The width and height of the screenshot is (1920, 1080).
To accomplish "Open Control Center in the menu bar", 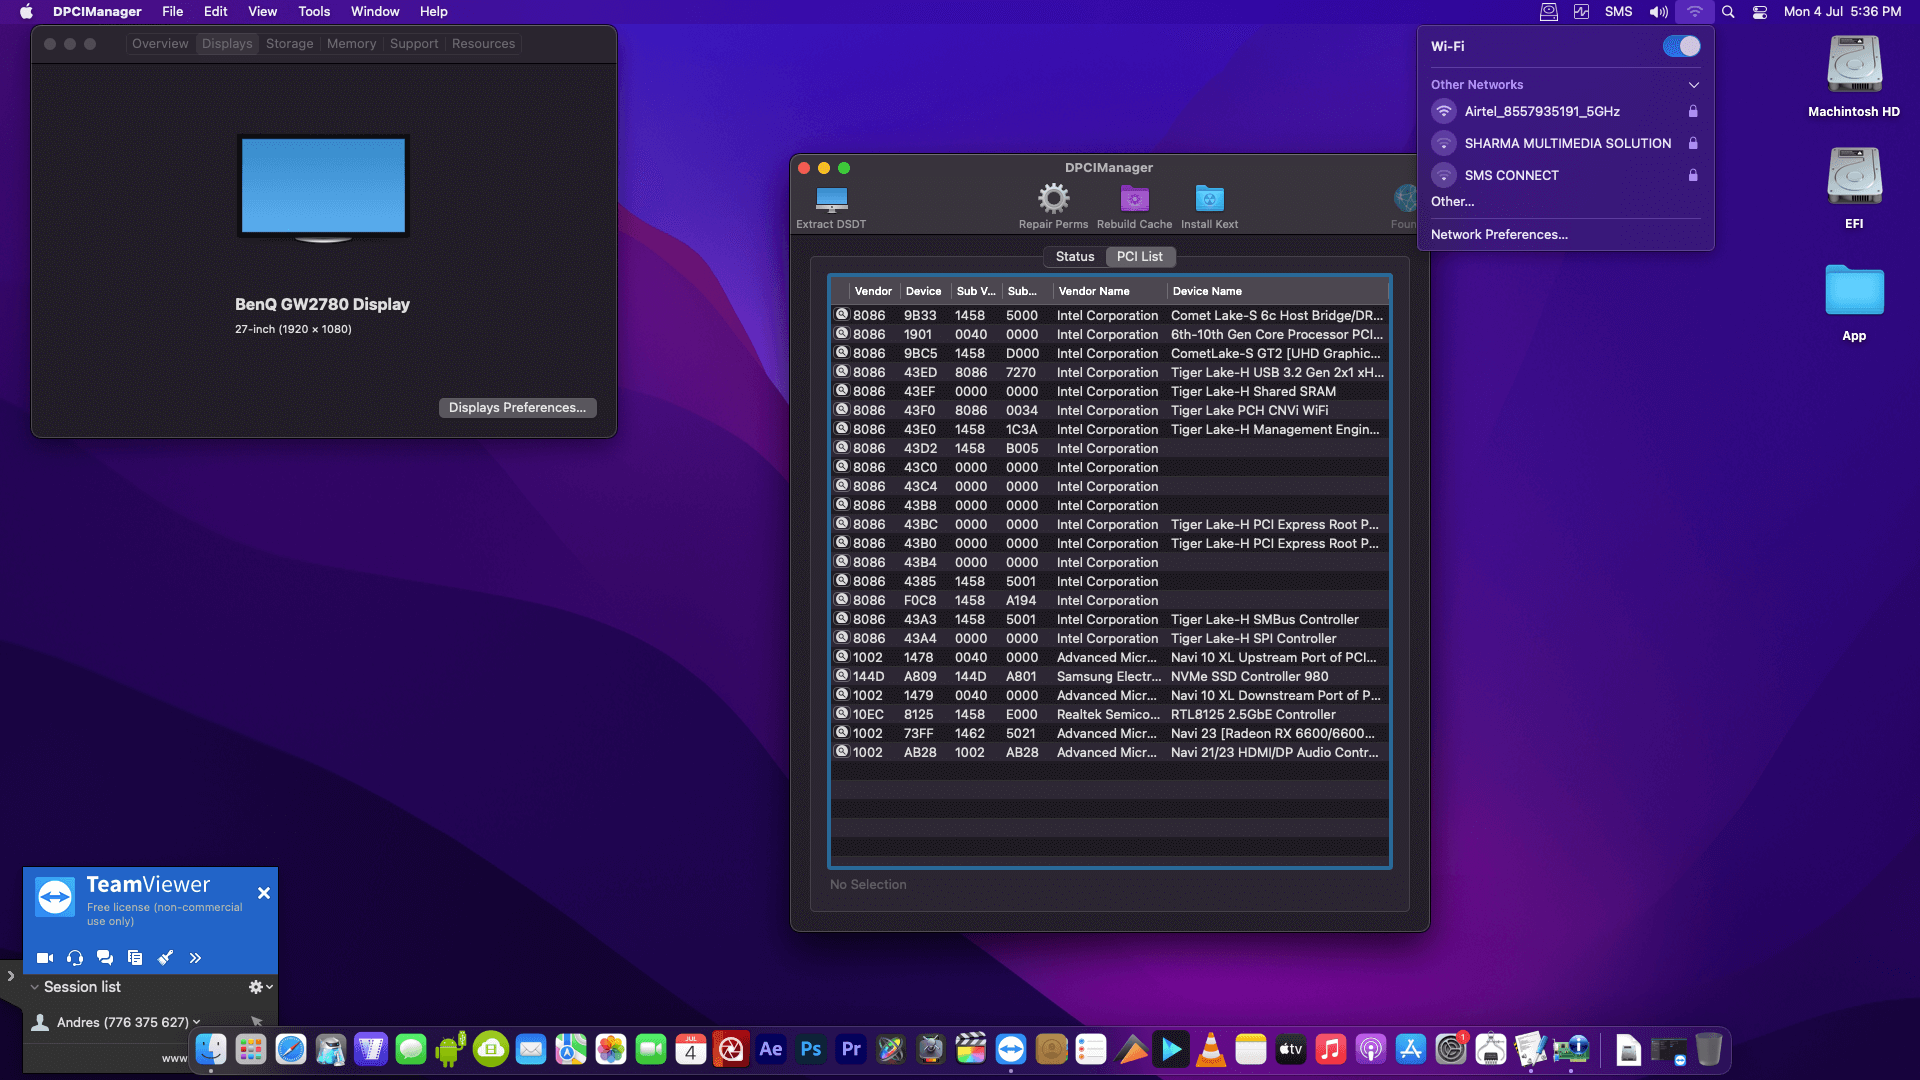I will [x=1760, y=12].
